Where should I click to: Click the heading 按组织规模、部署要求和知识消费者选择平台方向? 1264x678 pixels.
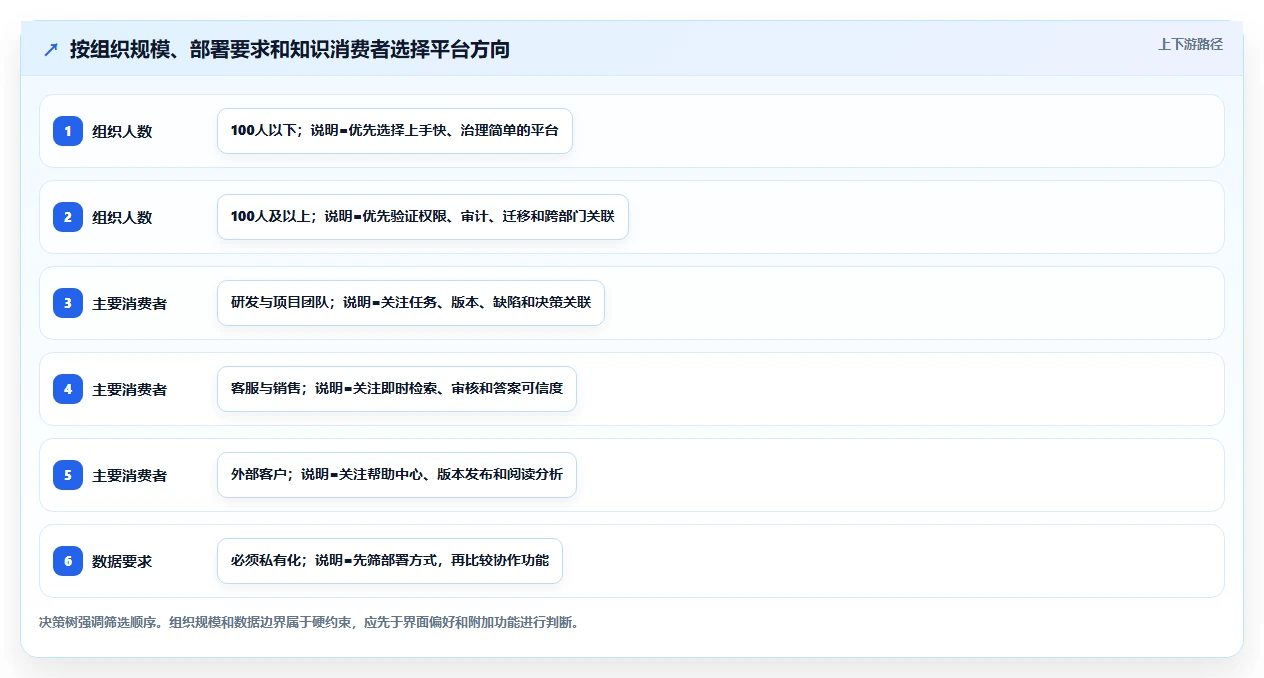tap(290, 49)
